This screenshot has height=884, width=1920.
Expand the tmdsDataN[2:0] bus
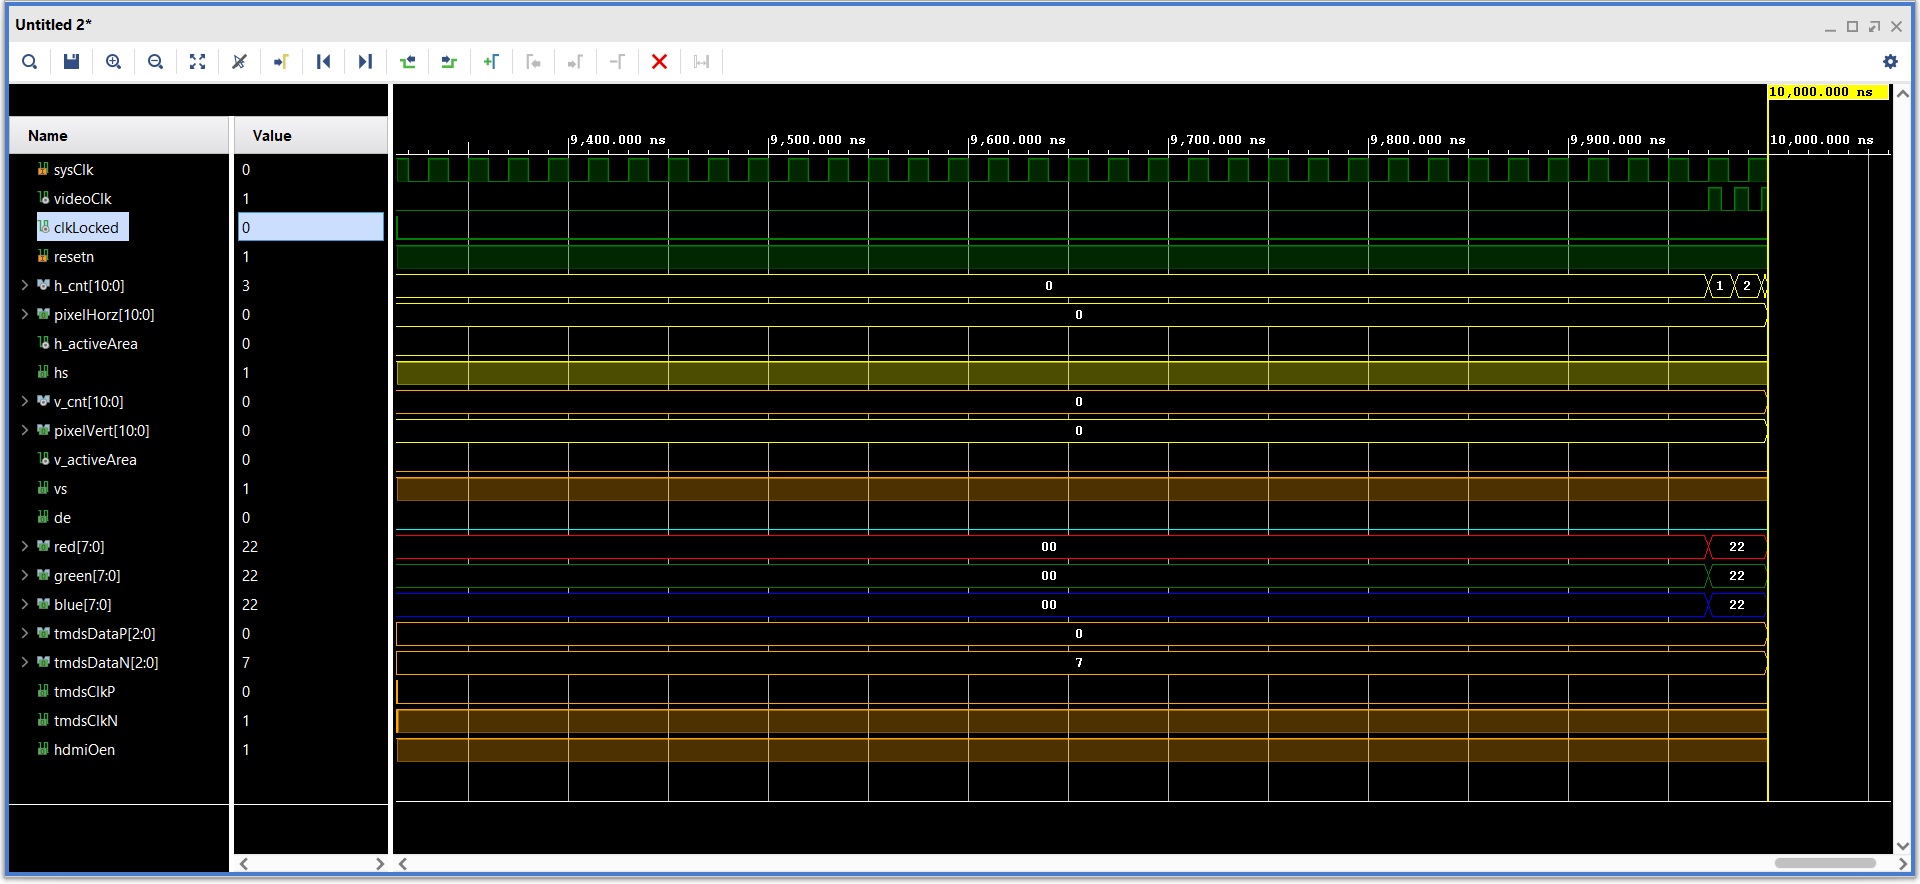tap(25, 663)
